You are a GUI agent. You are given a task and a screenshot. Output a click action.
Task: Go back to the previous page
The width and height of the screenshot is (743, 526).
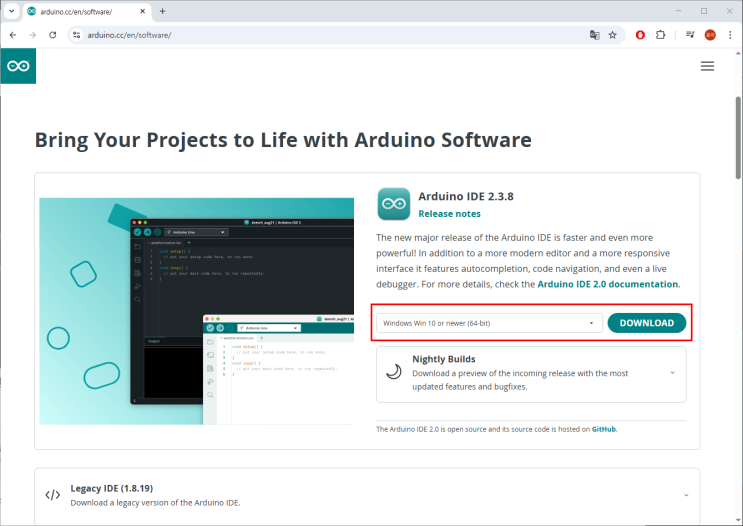click(x=13, y=35)
